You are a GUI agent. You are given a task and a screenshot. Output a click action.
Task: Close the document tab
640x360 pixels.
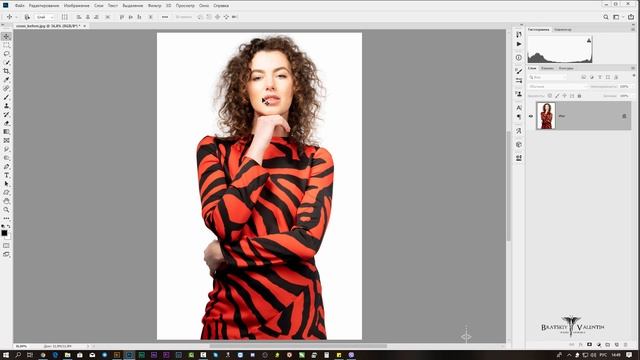click(84, 26)
